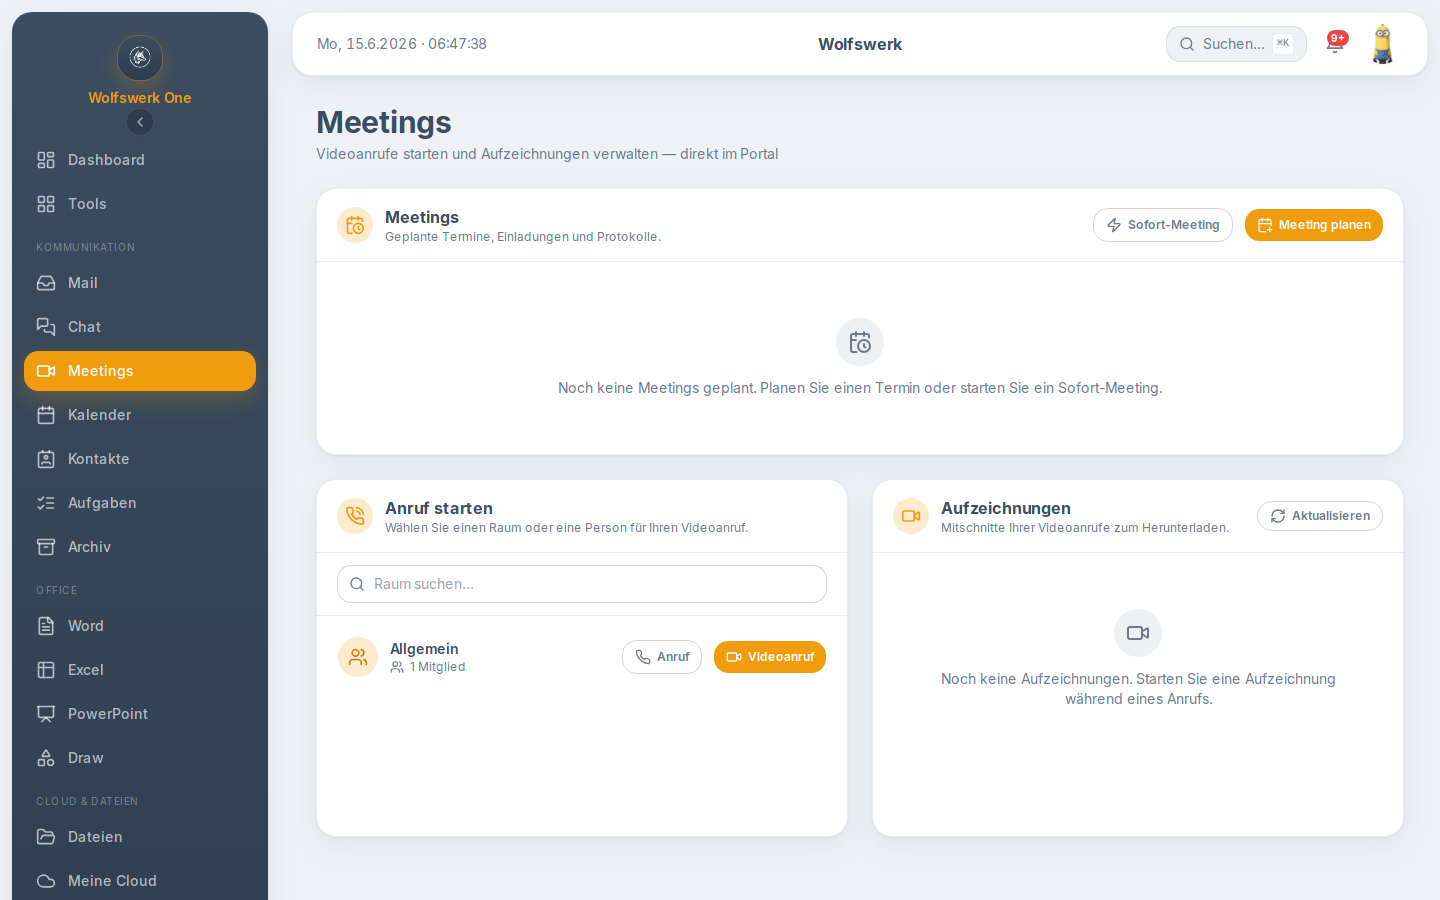The width and height of the screenshot is (1440, 900).
Task: Click the Wolfswerk One logo icon
Action: (x=140, y=58)
